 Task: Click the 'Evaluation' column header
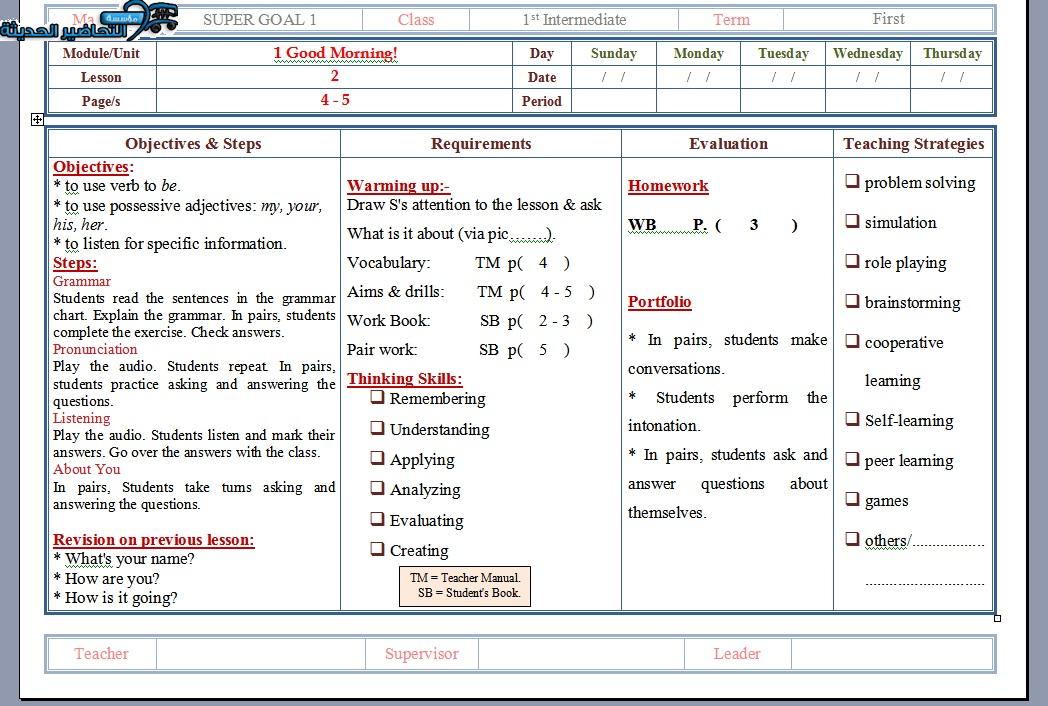(729, 144)
